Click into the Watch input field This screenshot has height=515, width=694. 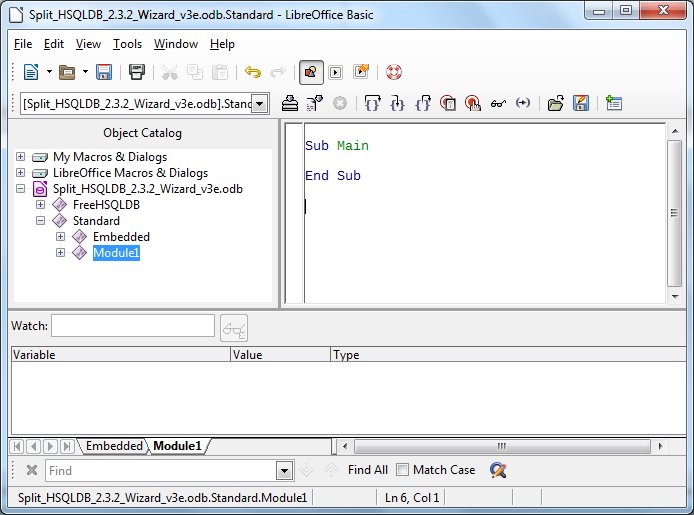(x=132, y=326)
